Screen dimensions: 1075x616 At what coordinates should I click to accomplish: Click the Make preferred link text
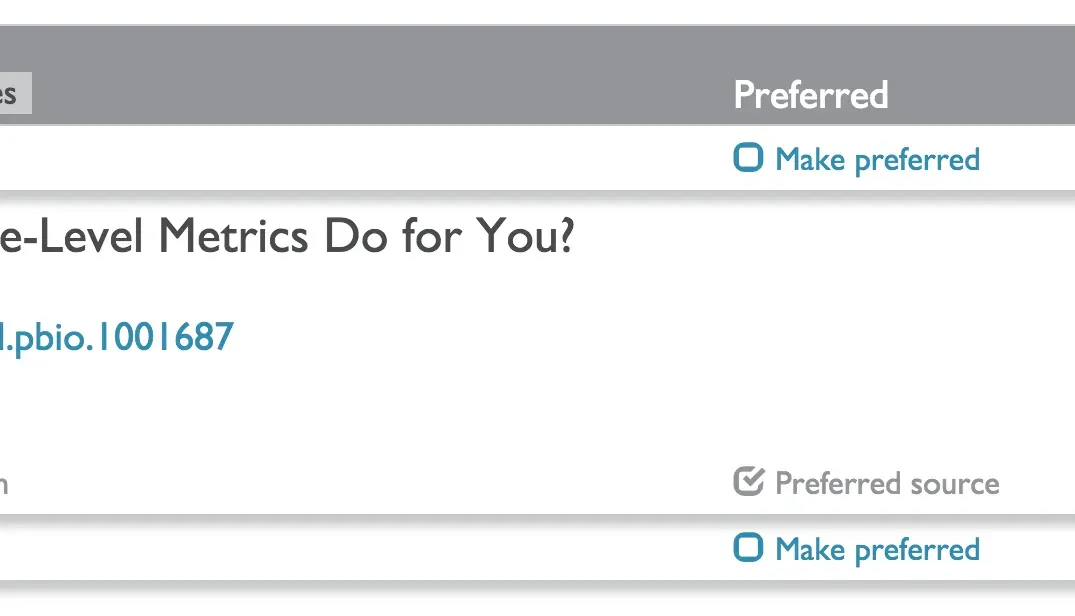tap(877, 158)
